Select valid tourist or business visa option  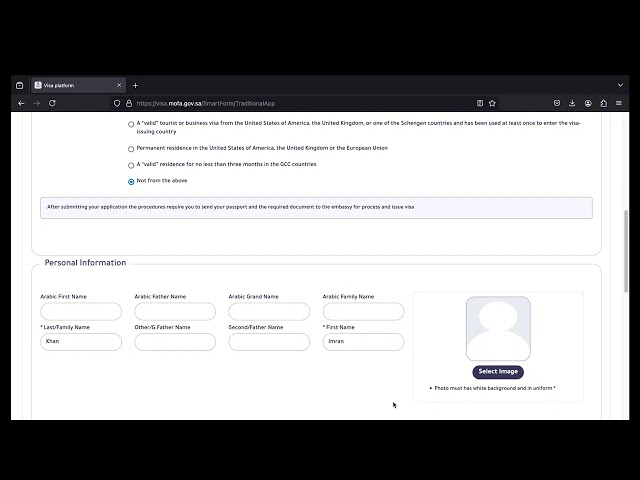click(x=131, y=124)
